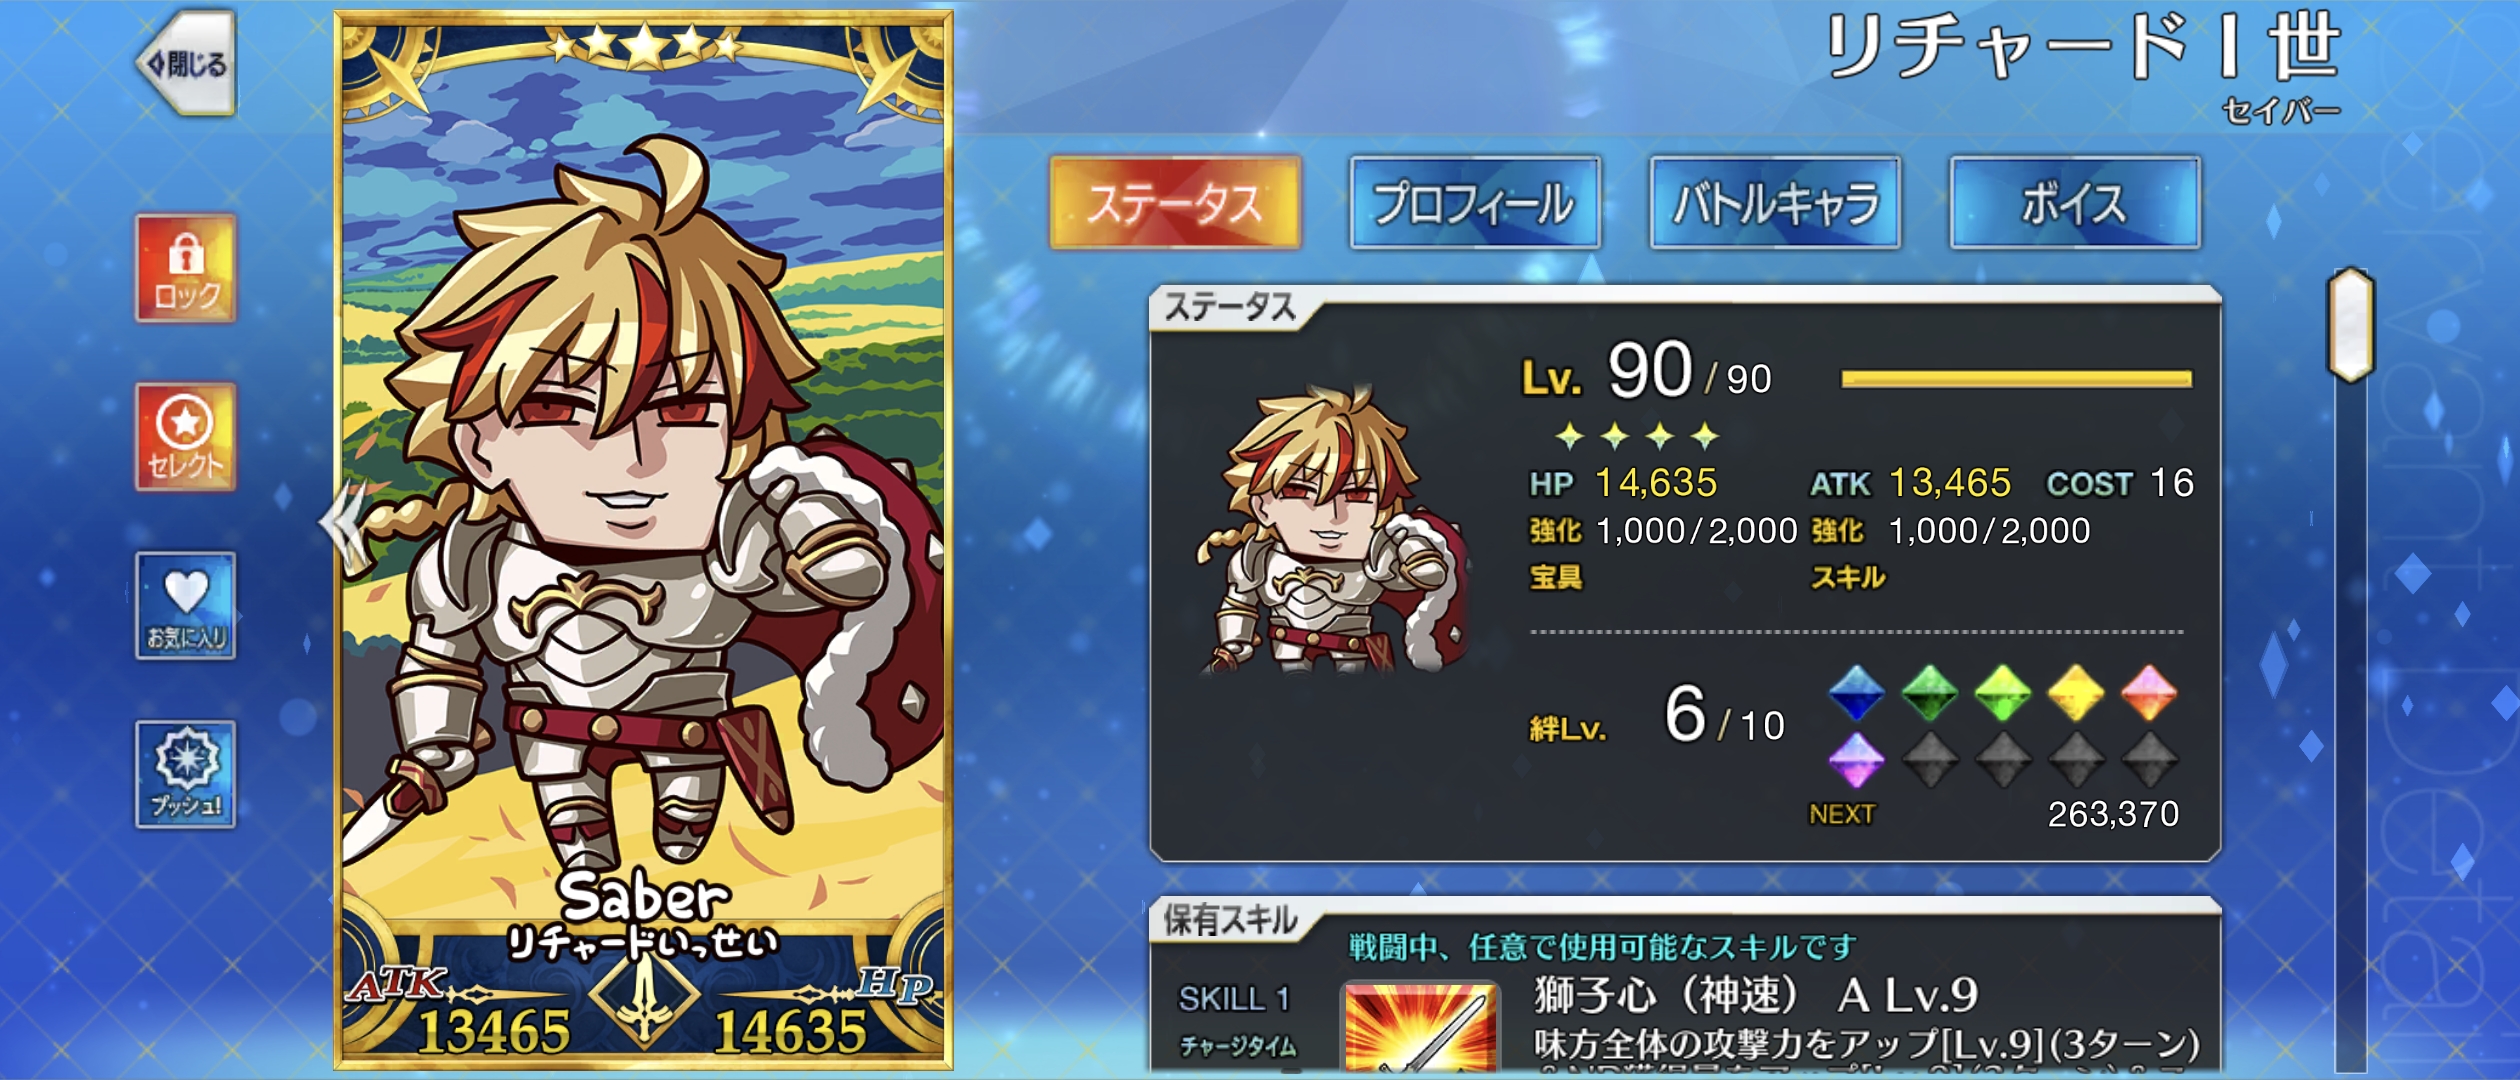Screen dimensions: 2520x1080
Task: Click the blue bond level gem
Action: point(1857,693)
